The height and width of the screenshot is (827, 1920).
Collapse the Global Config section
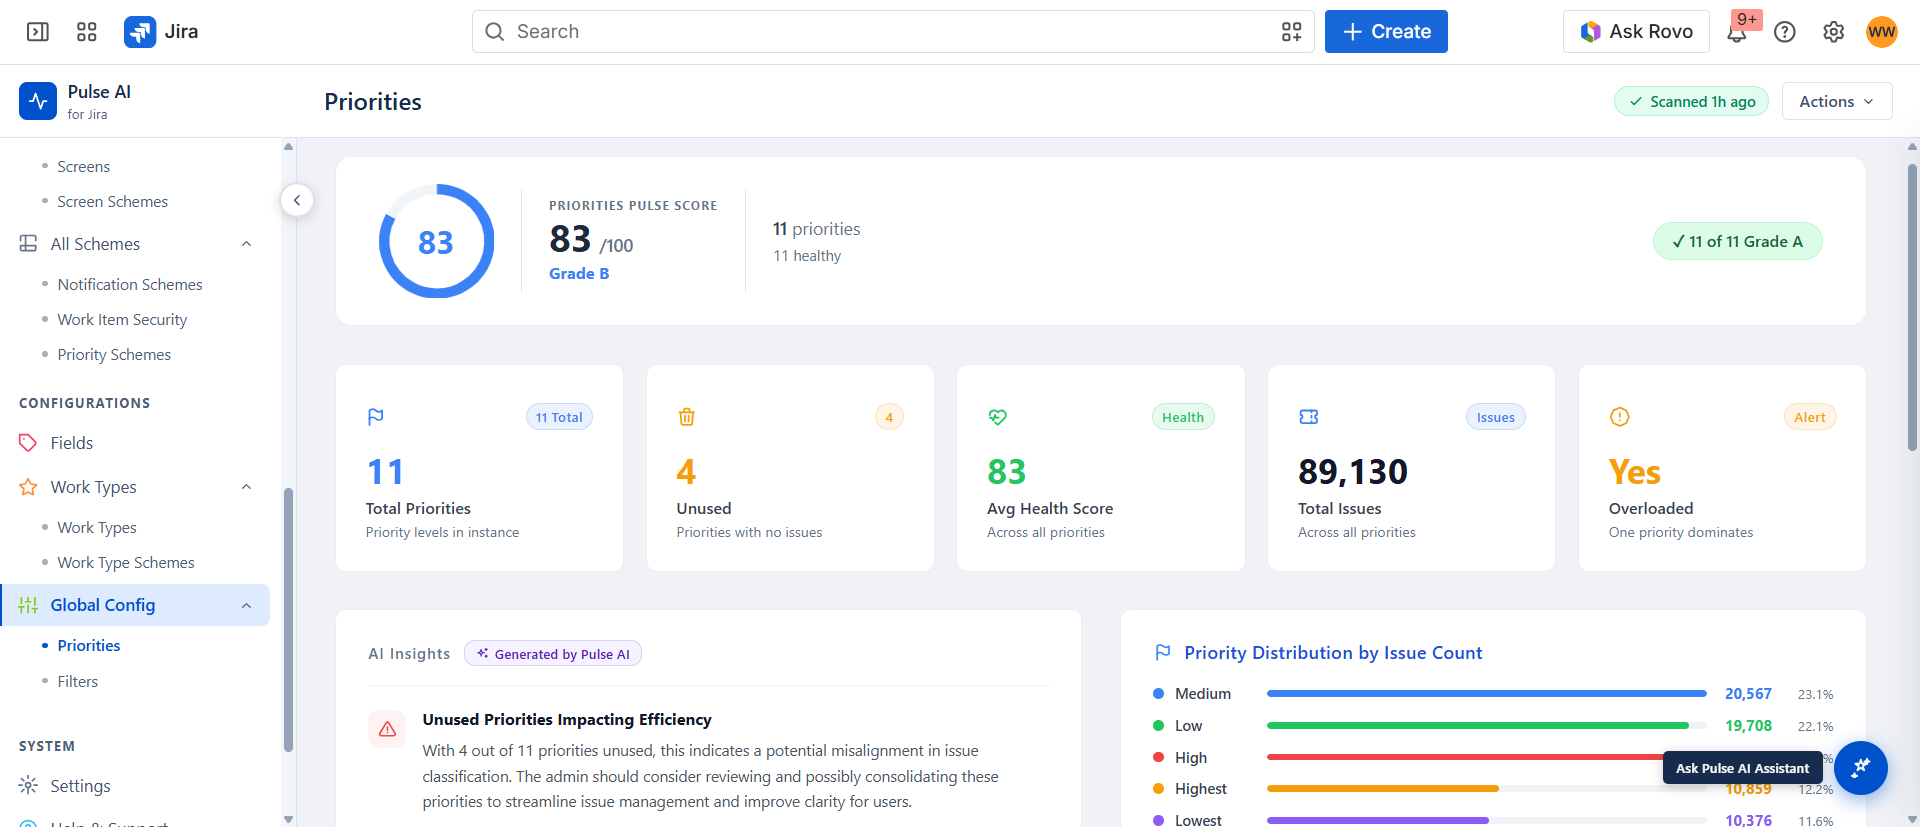click(246, 606)
